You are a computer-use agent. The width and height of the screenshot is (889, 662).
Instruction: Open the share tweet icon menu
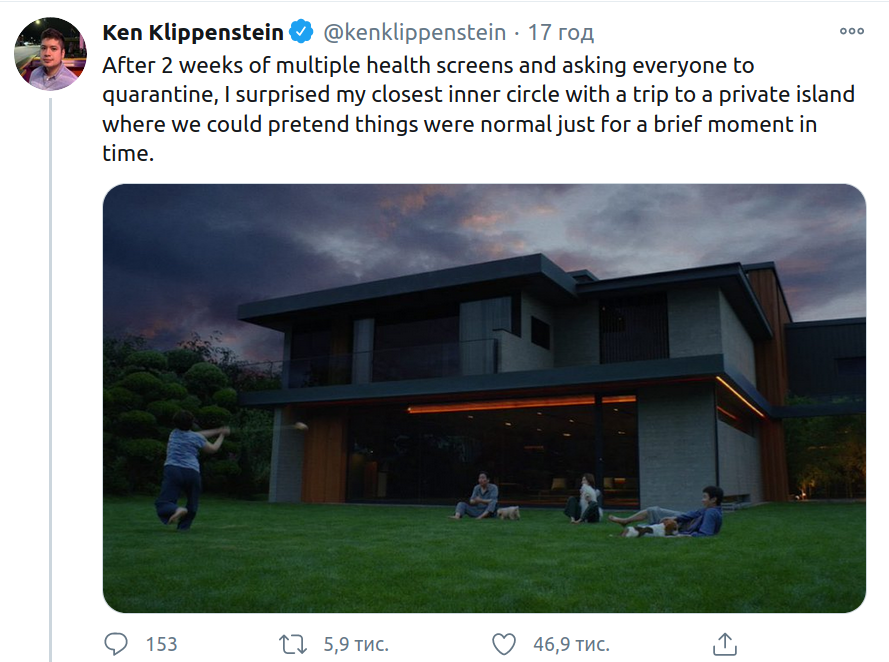click(725, 643)
